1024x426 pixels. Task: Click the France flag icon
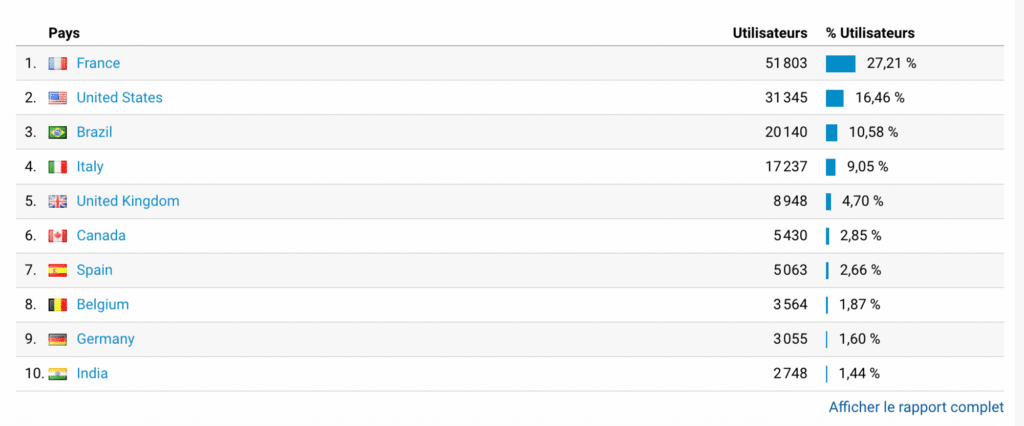pos(57,63)
